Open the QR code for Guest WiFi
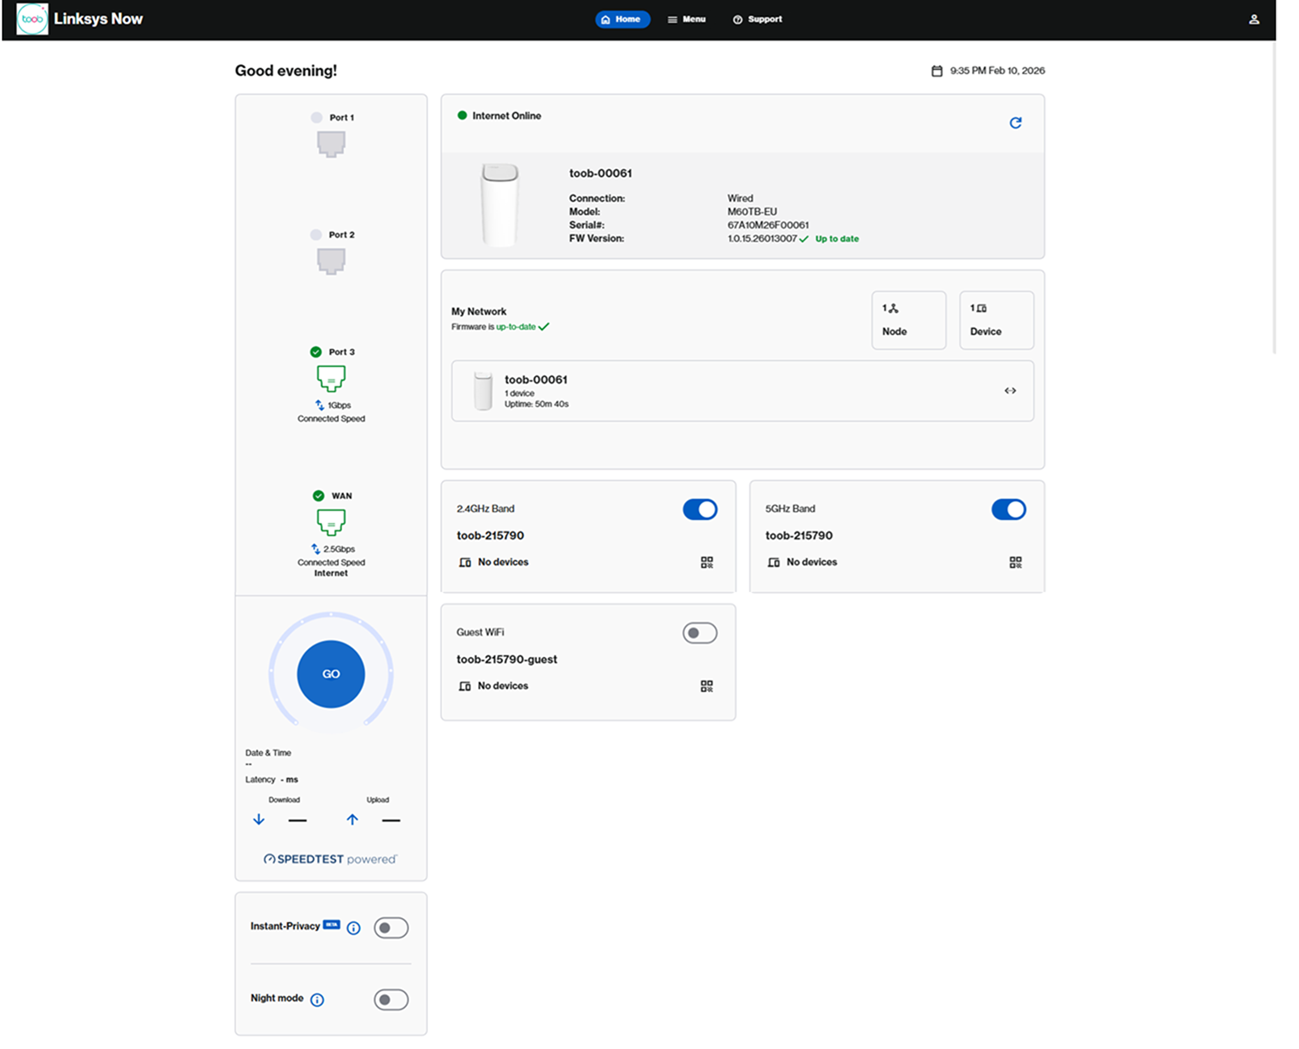 click(707, 686)
